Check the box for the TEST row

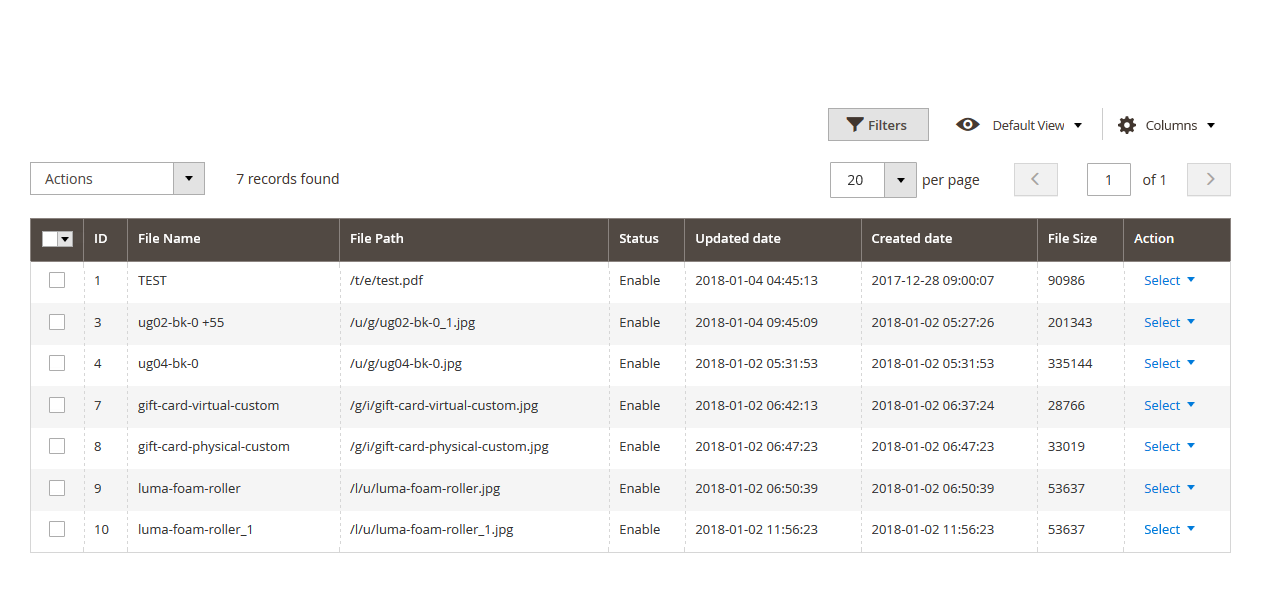click(x=57, y=281)
